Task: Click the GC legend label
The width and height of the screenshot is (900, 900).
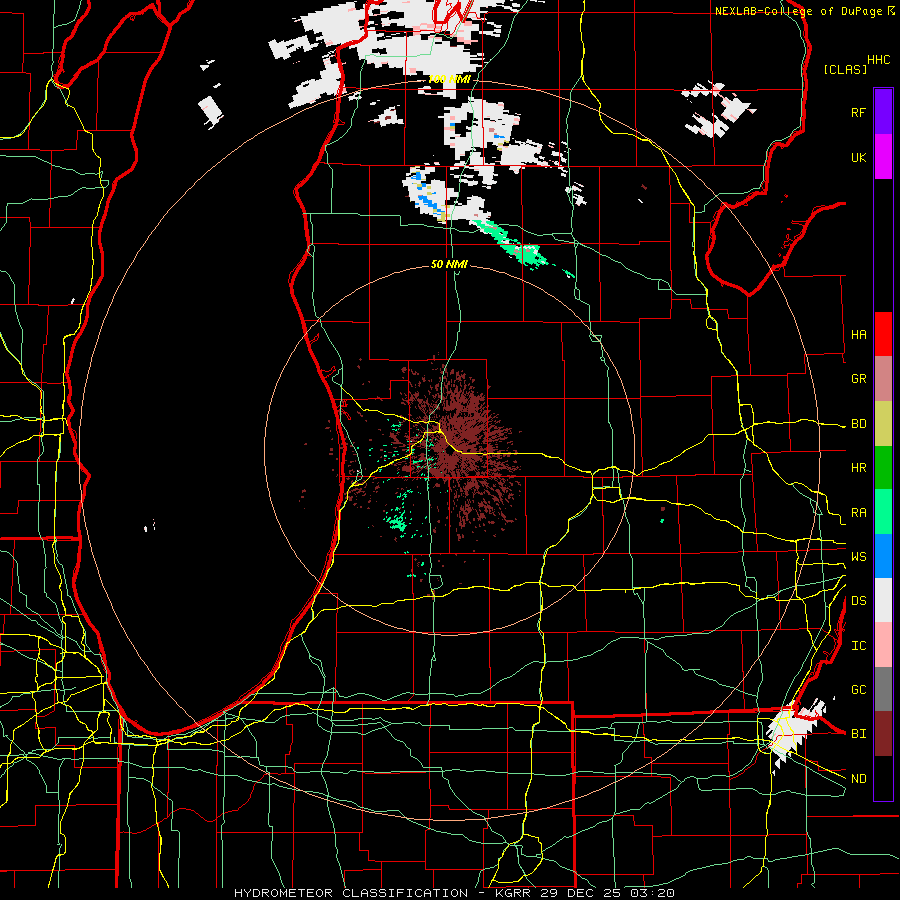Action: (x=858, y=690)
